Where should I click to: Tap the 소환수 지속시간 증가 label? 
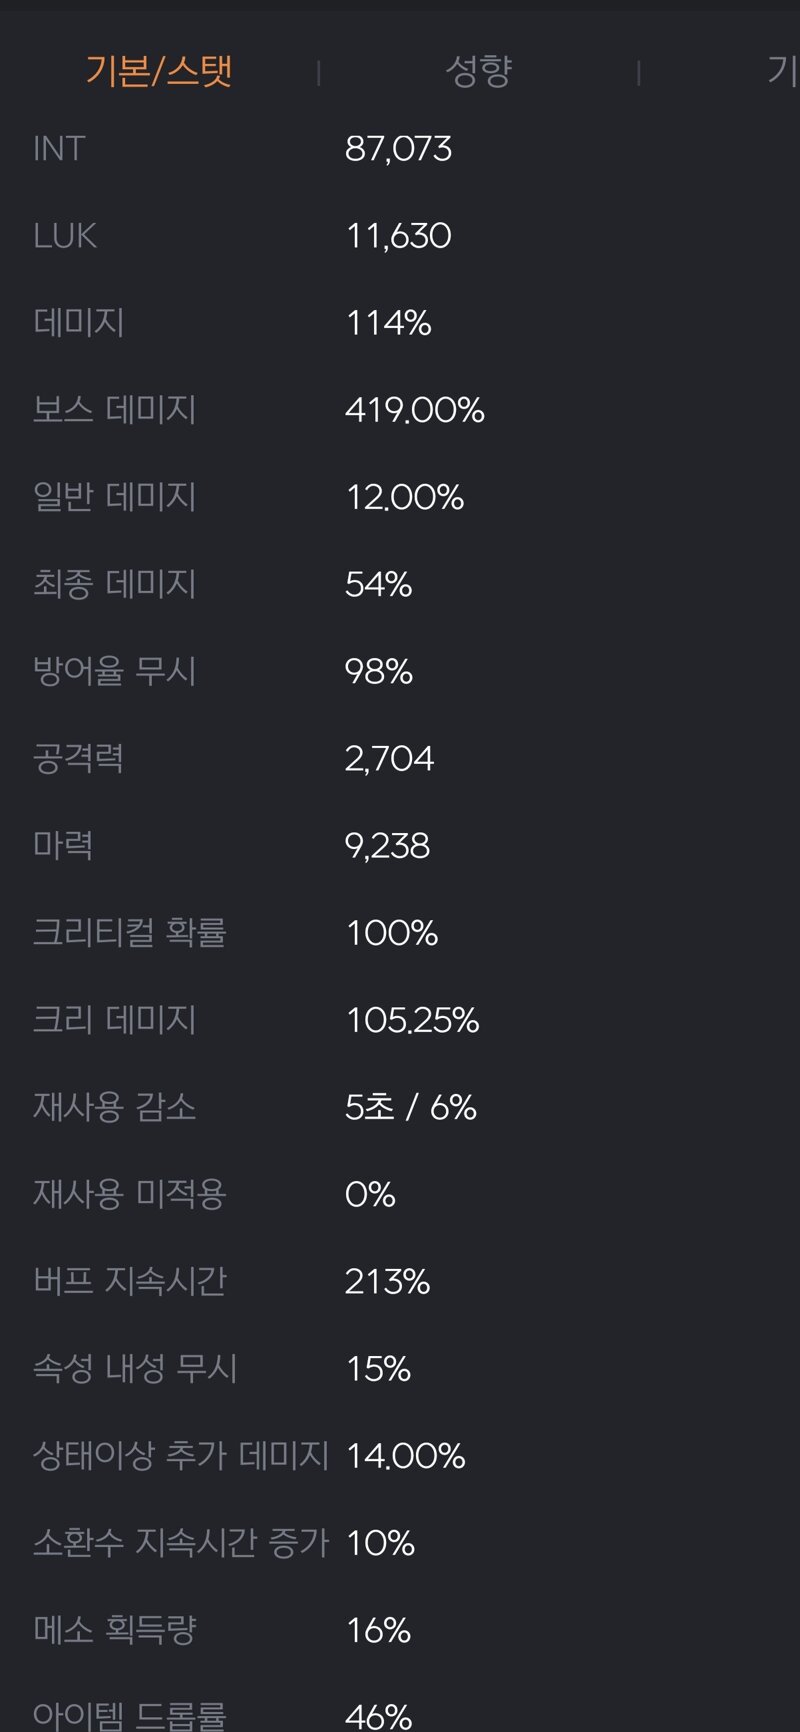pyautogui.click(x=181, y=1543)
